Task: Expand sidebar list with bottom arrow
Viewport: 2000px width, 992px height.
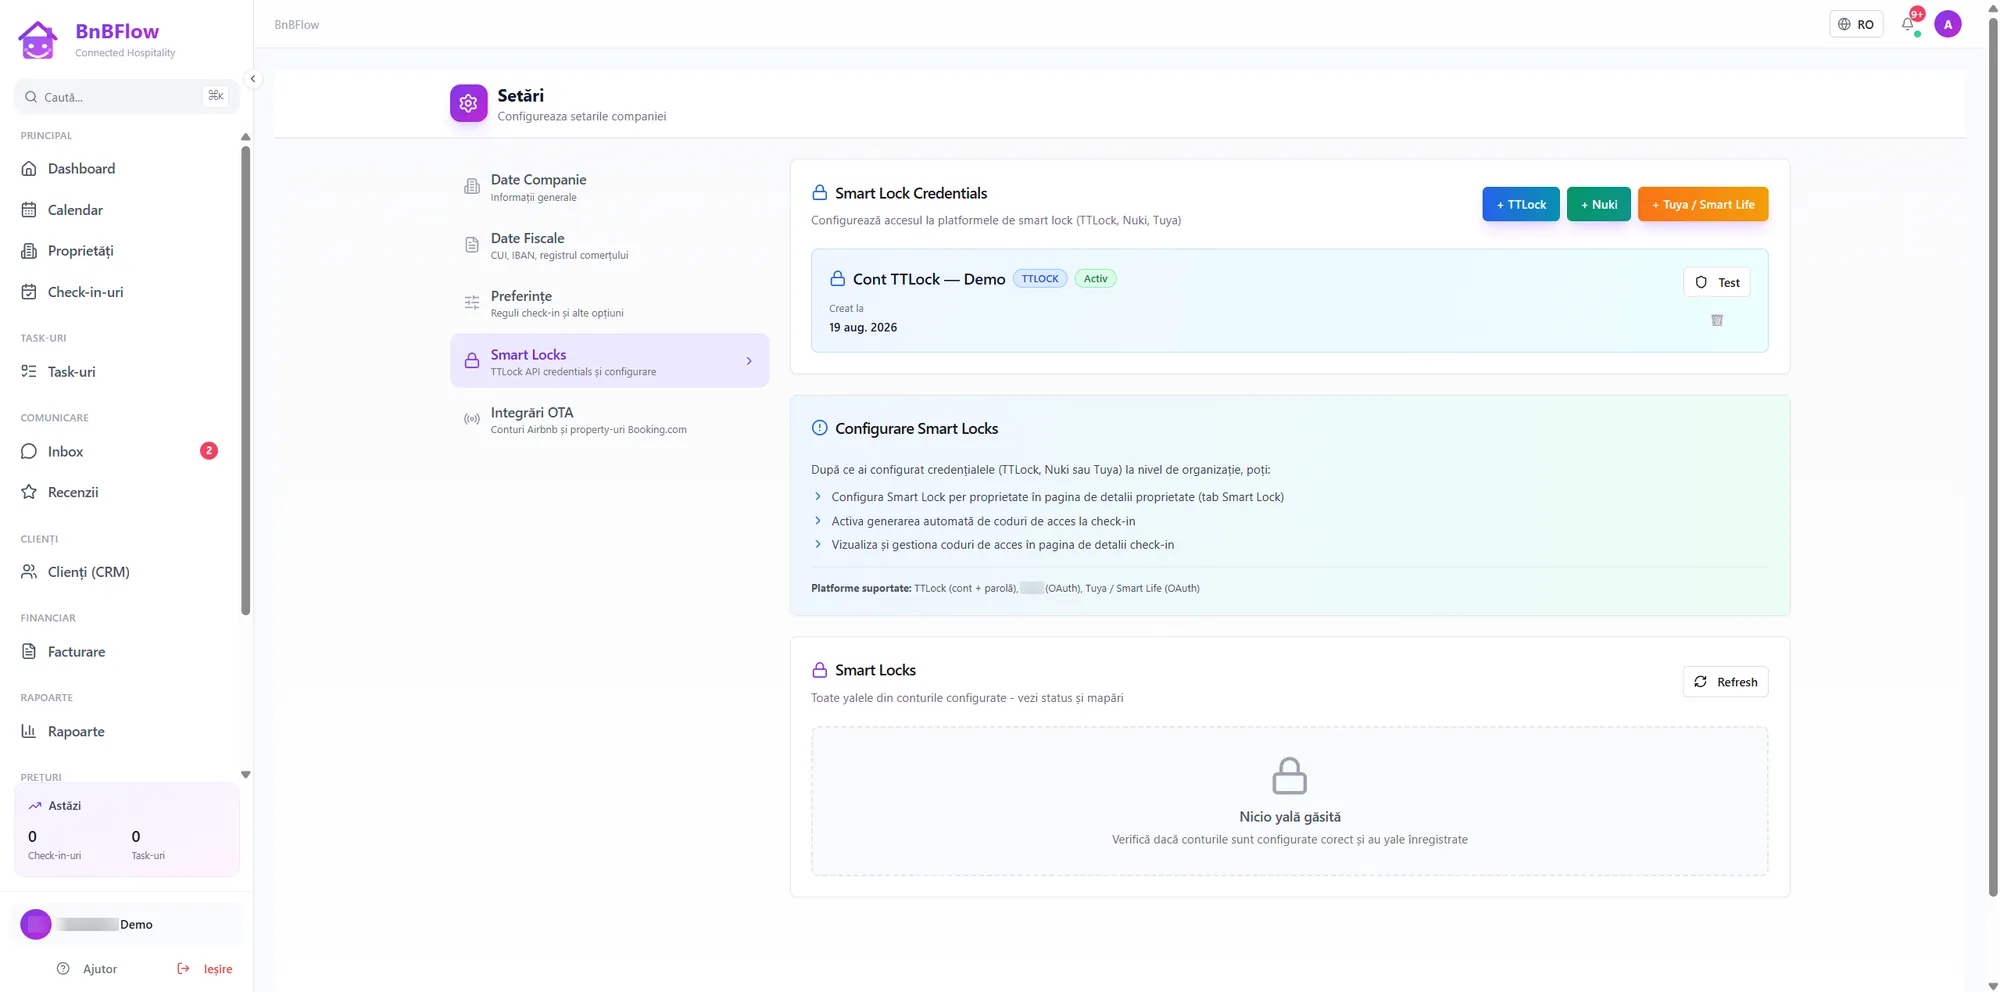Action: tap(245, 775)
